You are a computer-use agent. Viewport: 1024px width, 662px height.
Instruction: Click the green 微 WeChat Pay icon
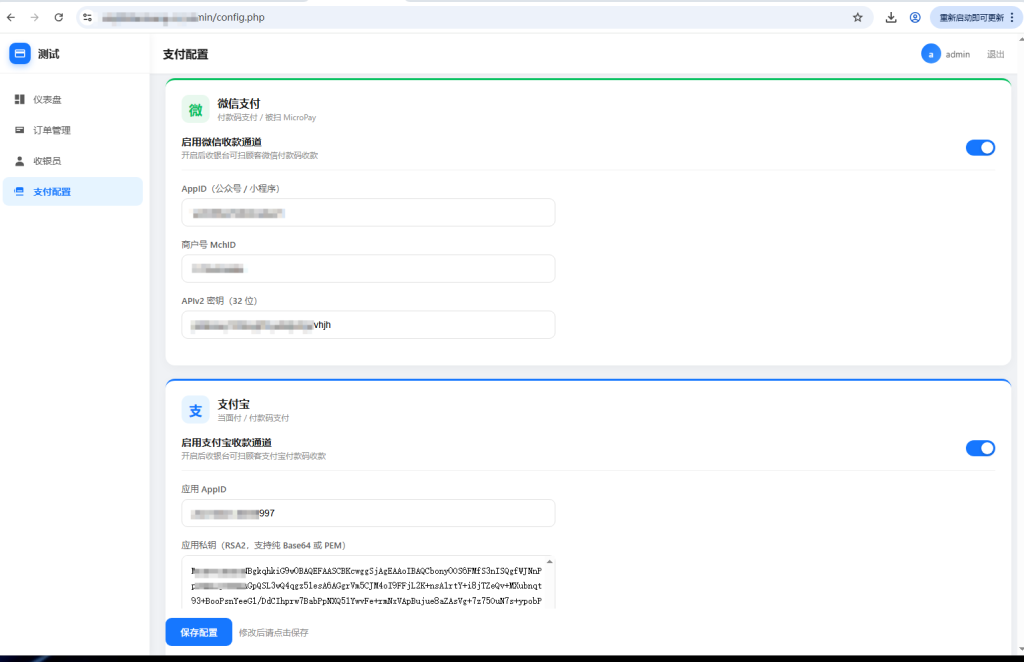click(195, 110)
